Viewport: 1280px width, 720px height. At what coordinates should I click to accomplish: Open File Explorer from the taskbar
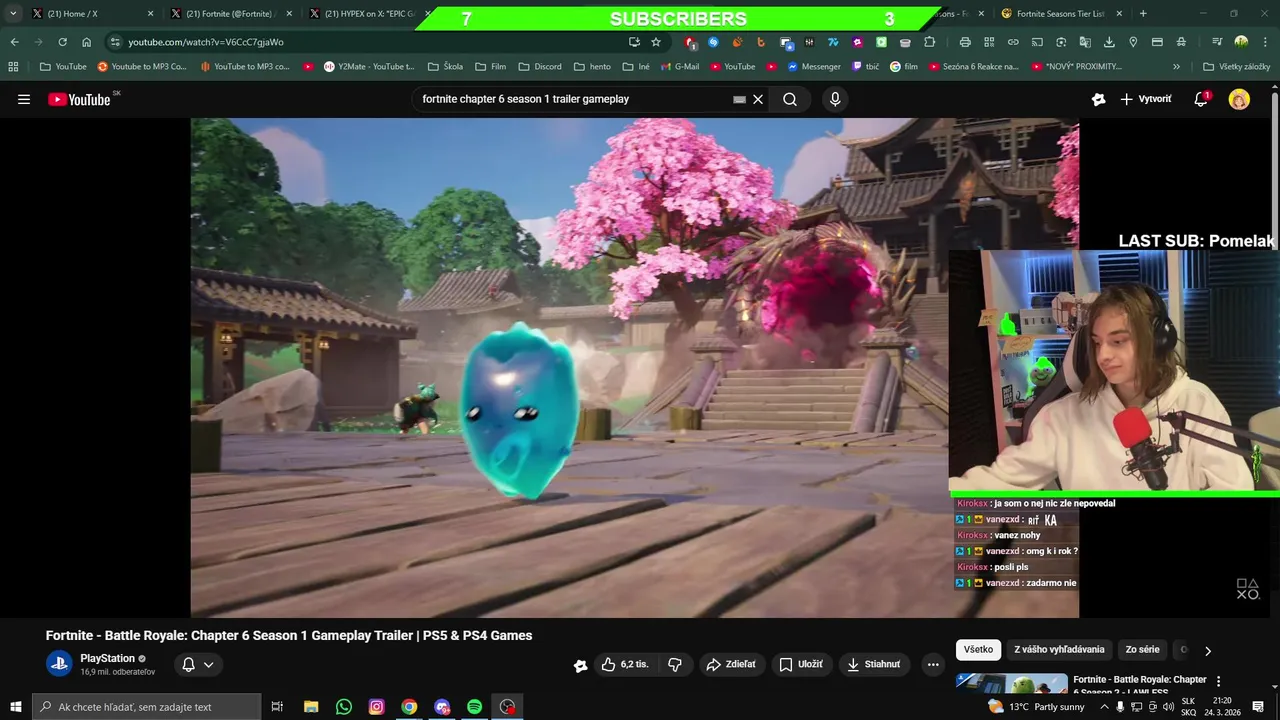click(x=311, y=707)
